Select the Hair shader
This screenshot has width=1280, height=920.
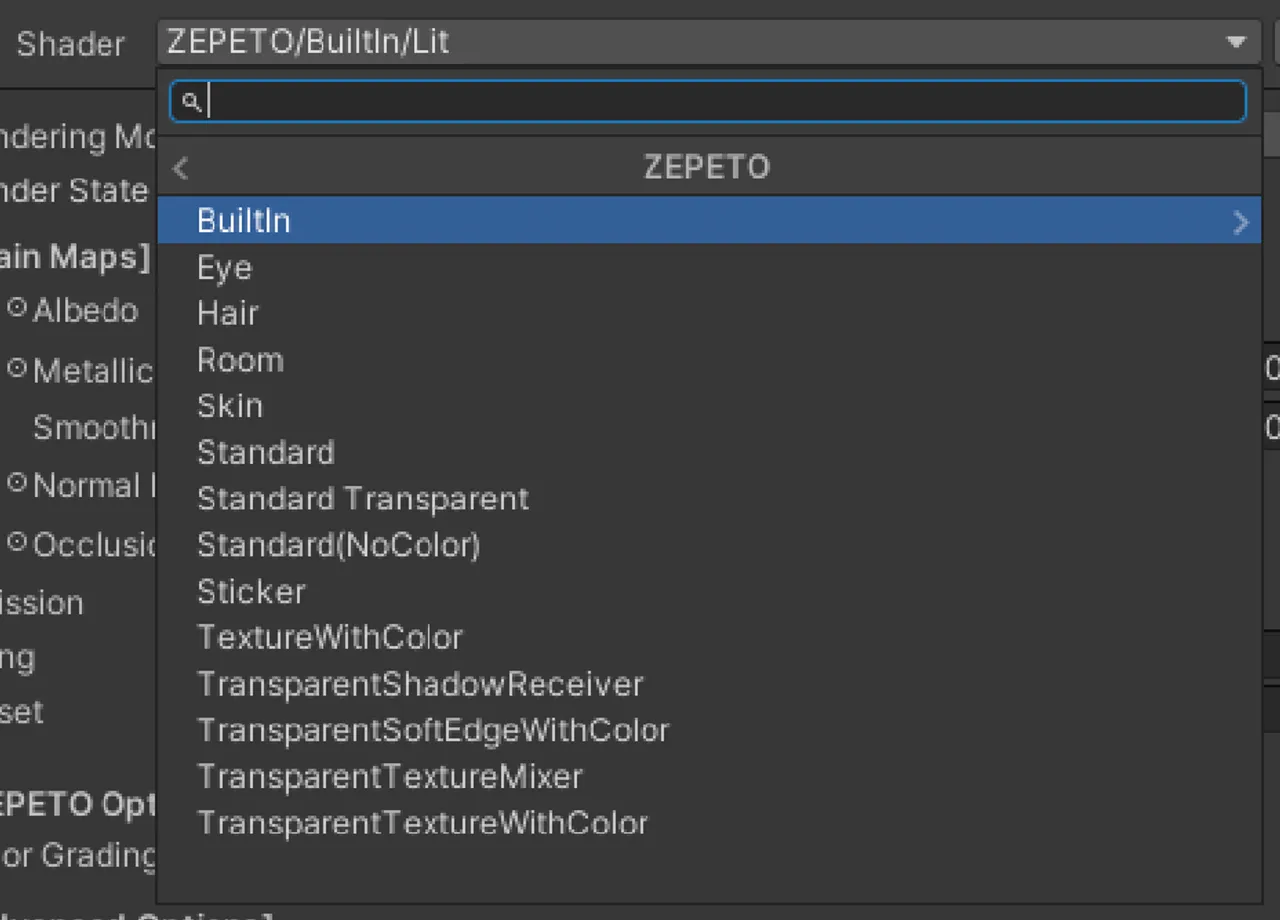[228, 313]
